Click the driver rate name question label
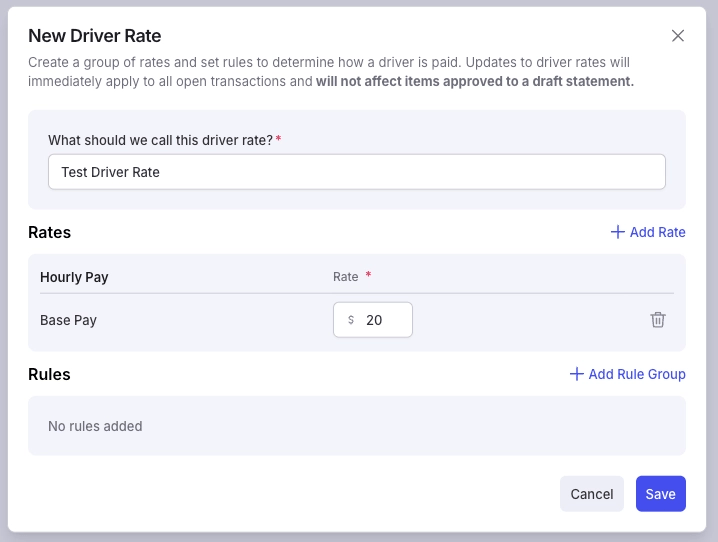The height and width of the screenshot is (542, 718). 160,140
